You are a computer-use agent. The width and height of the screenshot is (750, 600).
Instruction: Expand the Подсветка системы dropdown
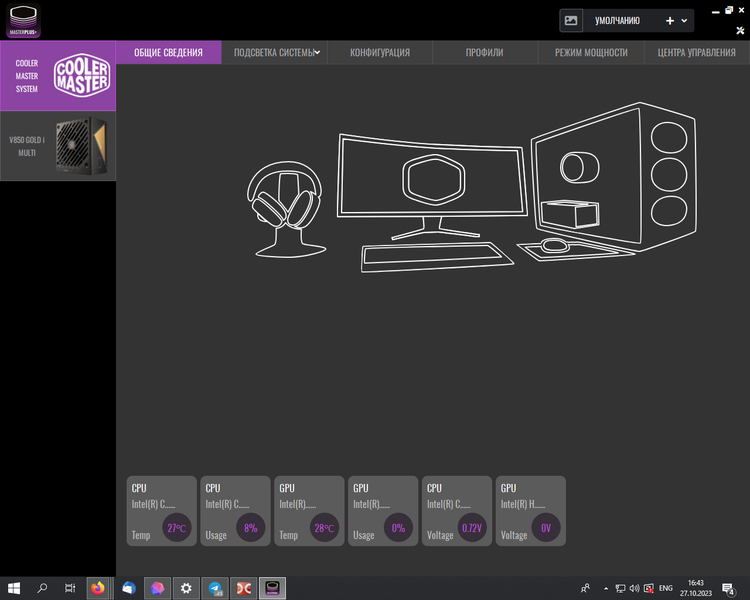pos(276,52)
